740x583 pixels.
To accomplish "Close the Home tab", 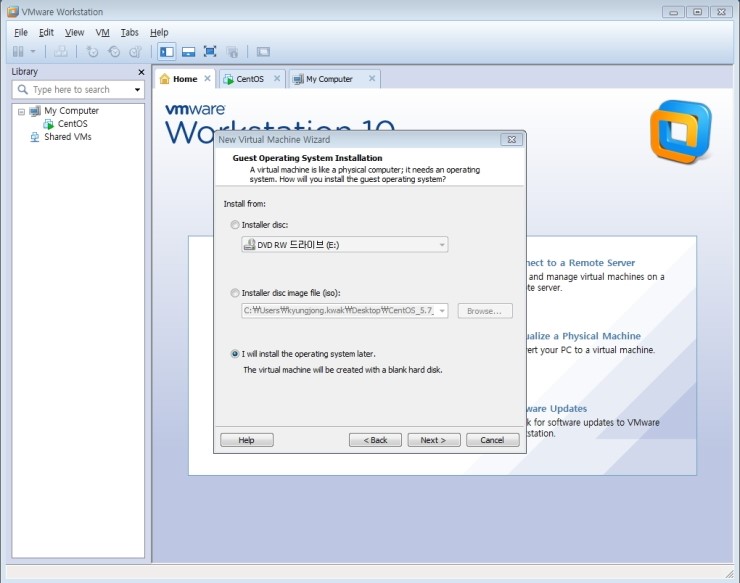I will [x=207, y=78].
